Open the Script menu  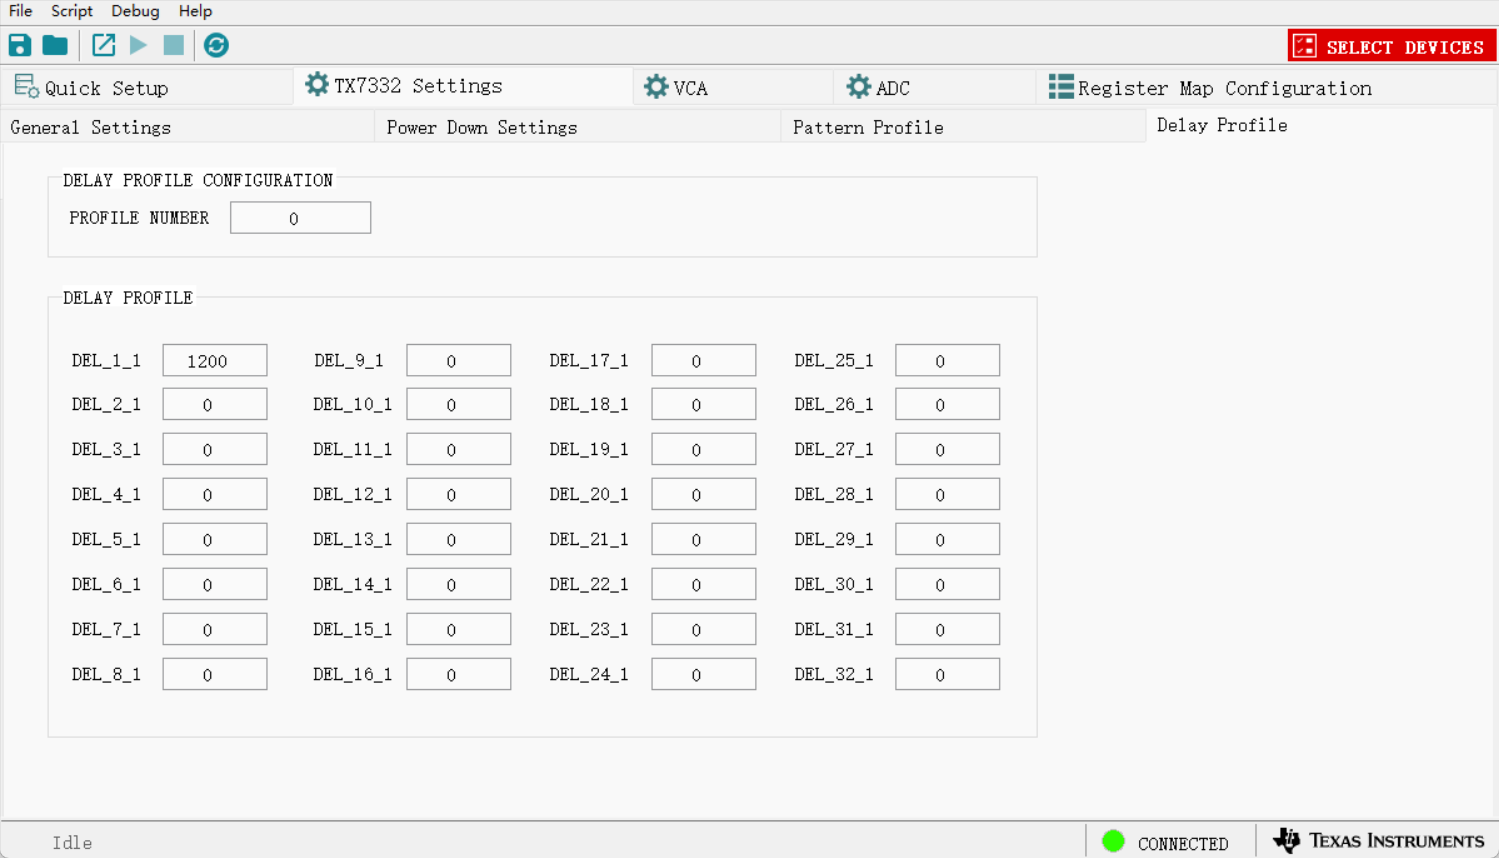coord(72,11)
